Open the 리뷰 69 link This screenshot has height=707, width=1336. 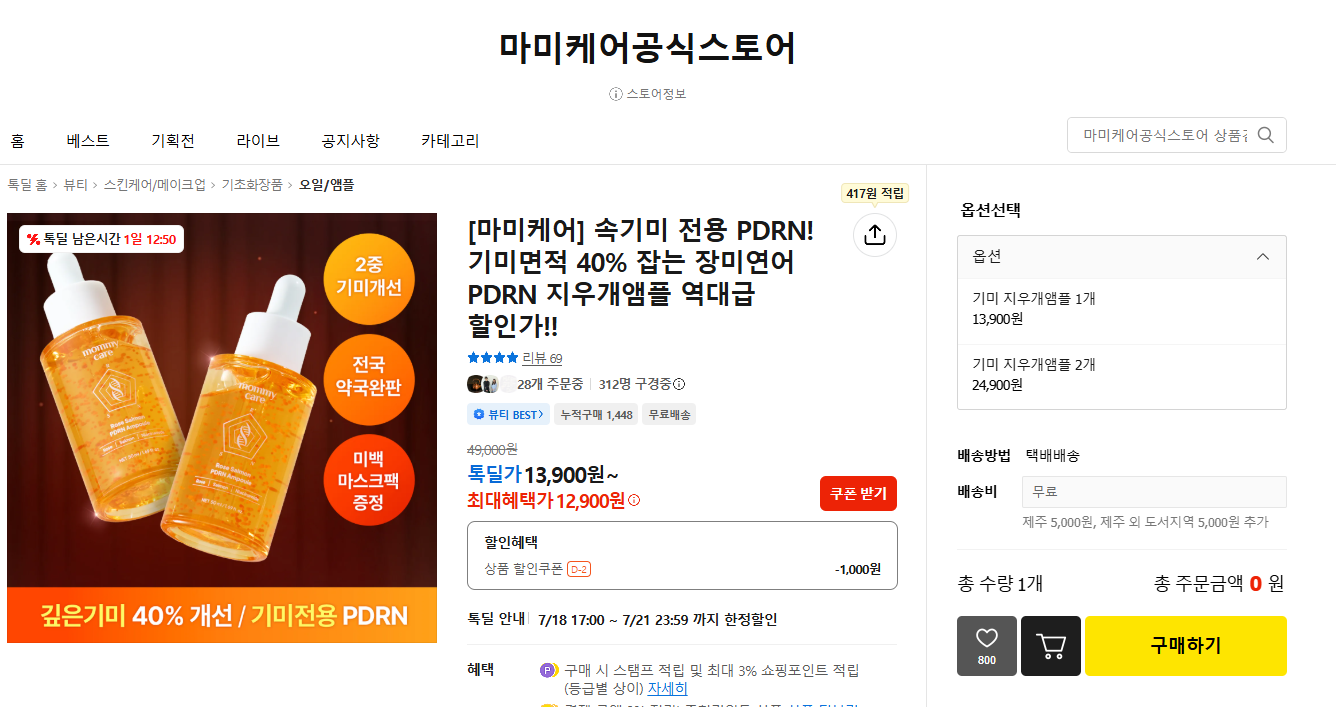pos(542,358)
